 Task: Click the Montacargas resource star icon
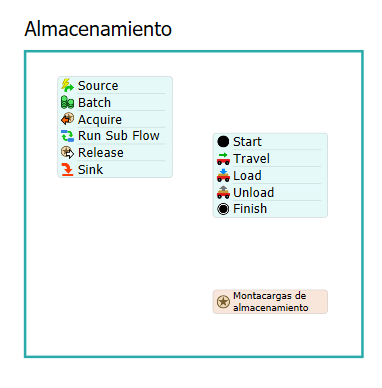coord(223,302)
